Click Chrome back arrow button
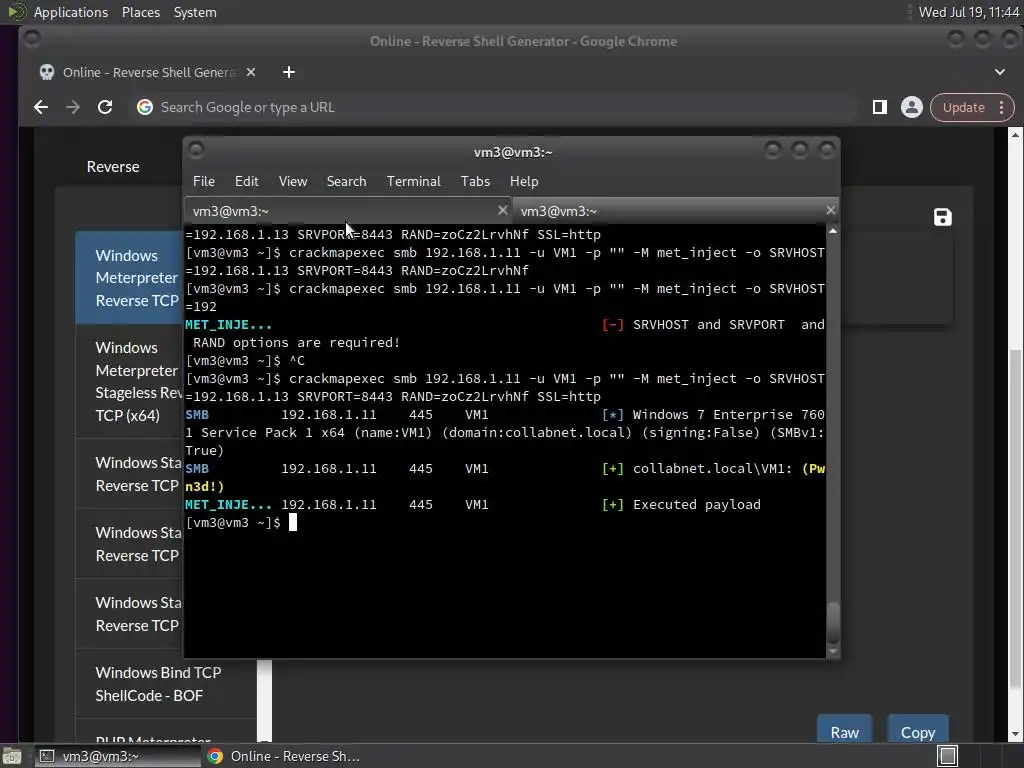 (x=40, y=107)
